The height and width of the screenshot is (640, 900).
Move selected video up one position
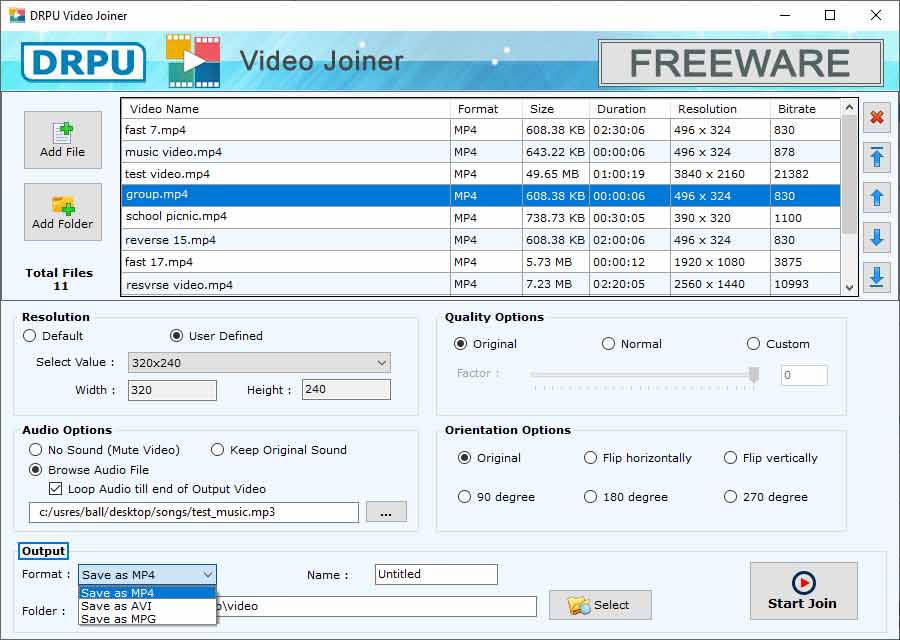(x=876, y=197)
